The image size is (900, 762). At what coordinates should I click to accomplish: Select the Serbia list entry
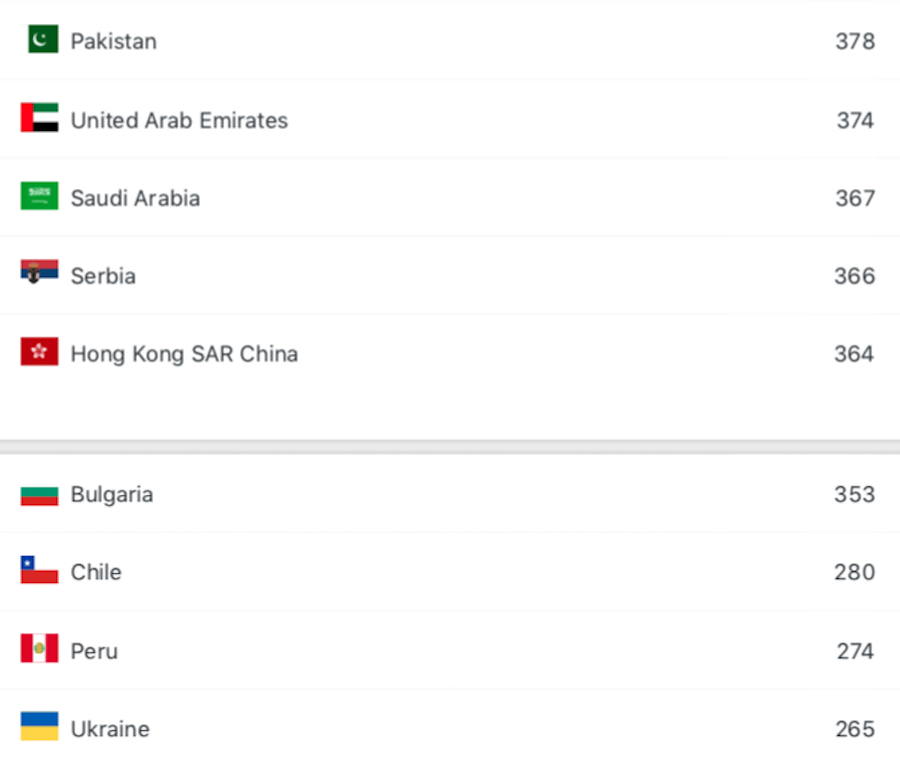(103, 275)
